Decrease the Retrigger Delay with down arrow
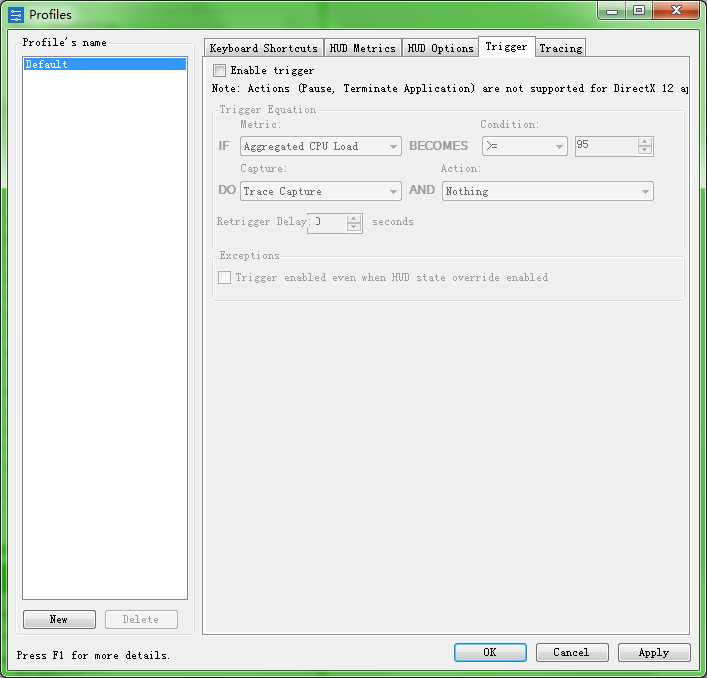This screenshot has height=678, width=707. click(x=354, y=228)
